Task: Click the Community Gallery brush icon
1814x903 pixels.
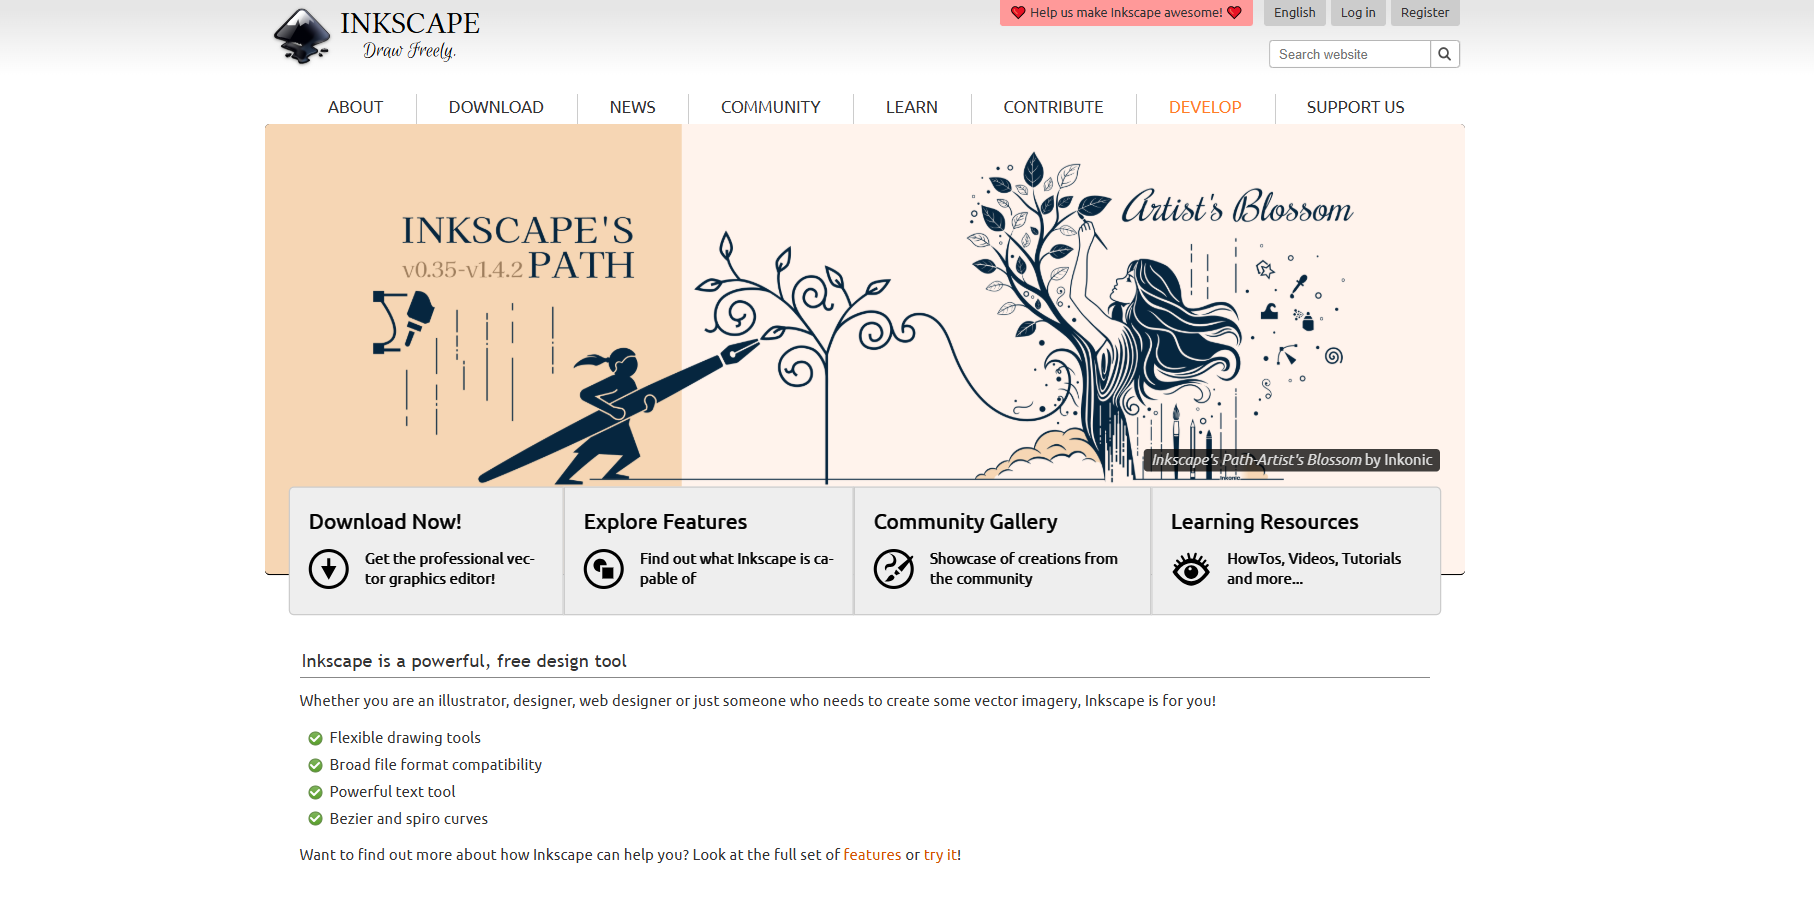Action: (893, 569)
